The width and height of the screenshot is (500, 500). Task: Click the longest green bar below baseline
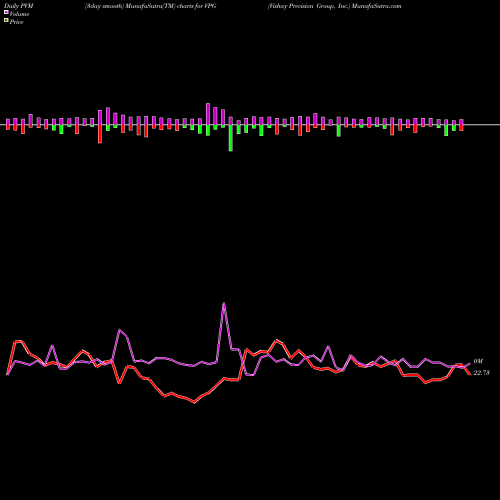click(x=231, y=138)
